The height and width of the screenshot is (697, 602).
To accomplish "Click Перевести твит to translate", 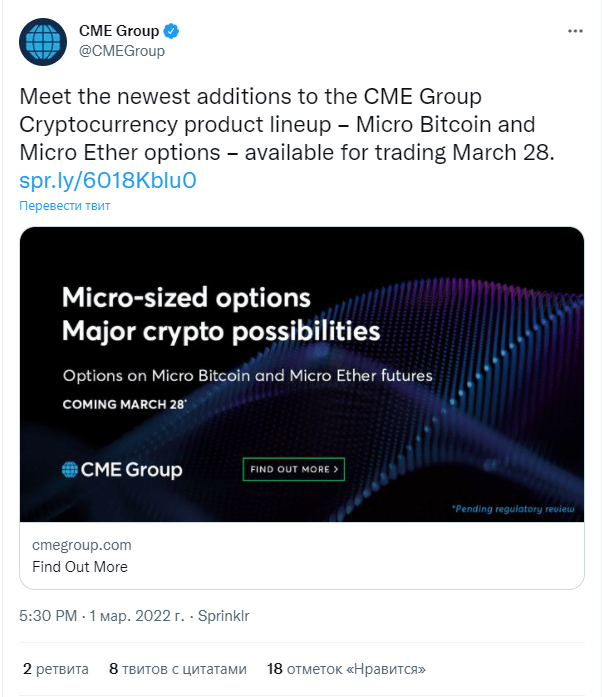I will point(64,205).
